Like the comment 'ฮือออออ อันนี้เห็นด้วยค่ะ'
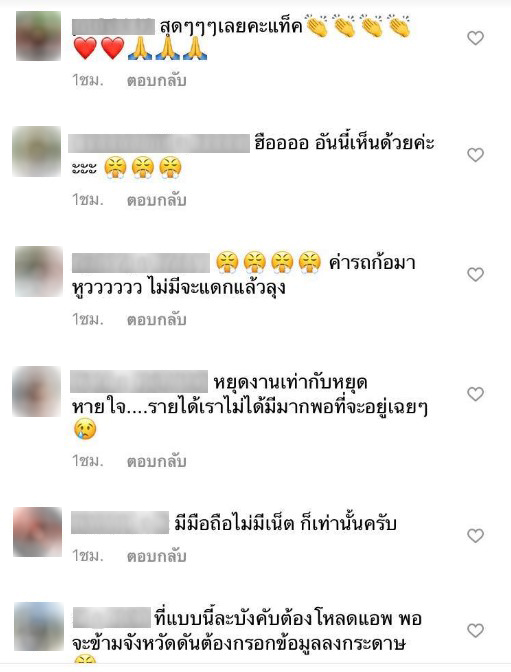This screenshot has height=672, width=511. point(475,155)
